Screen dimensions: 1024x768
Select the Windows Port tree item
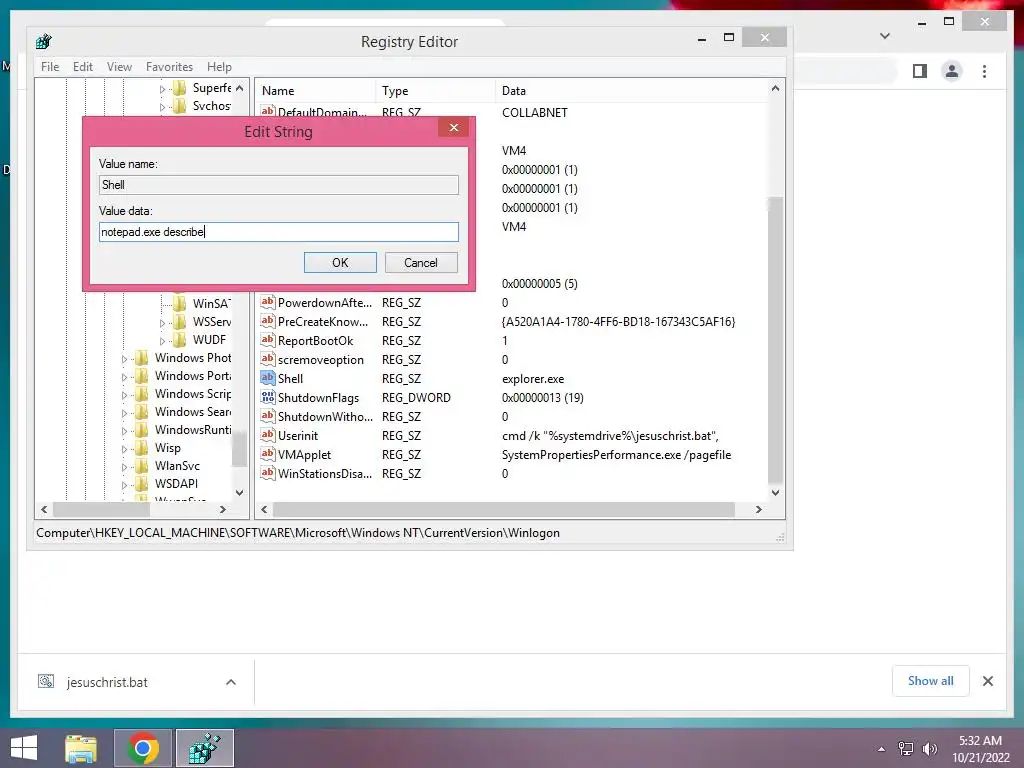[x=193, y=376]
